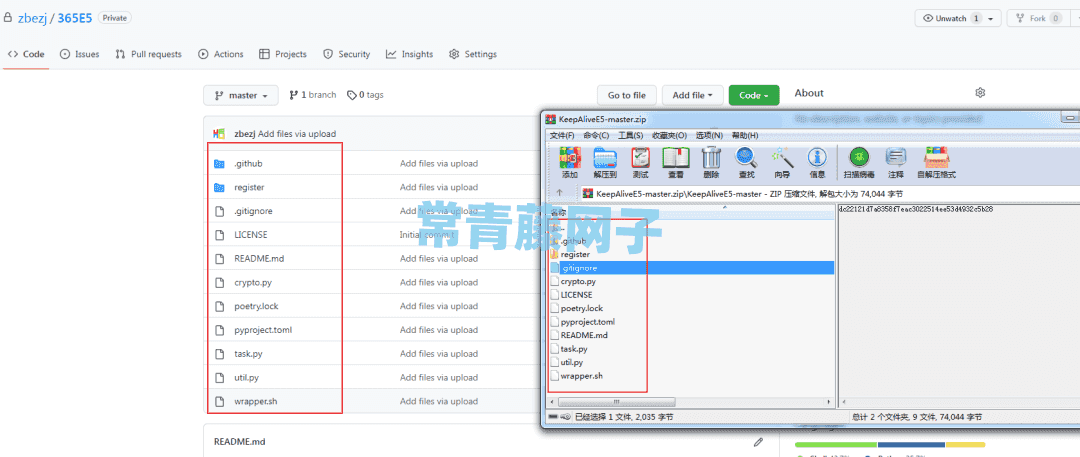Viewport: 1080px width, 457px height.
Task: Open task.py on the GitHub file list
Action: coord(248,354)
